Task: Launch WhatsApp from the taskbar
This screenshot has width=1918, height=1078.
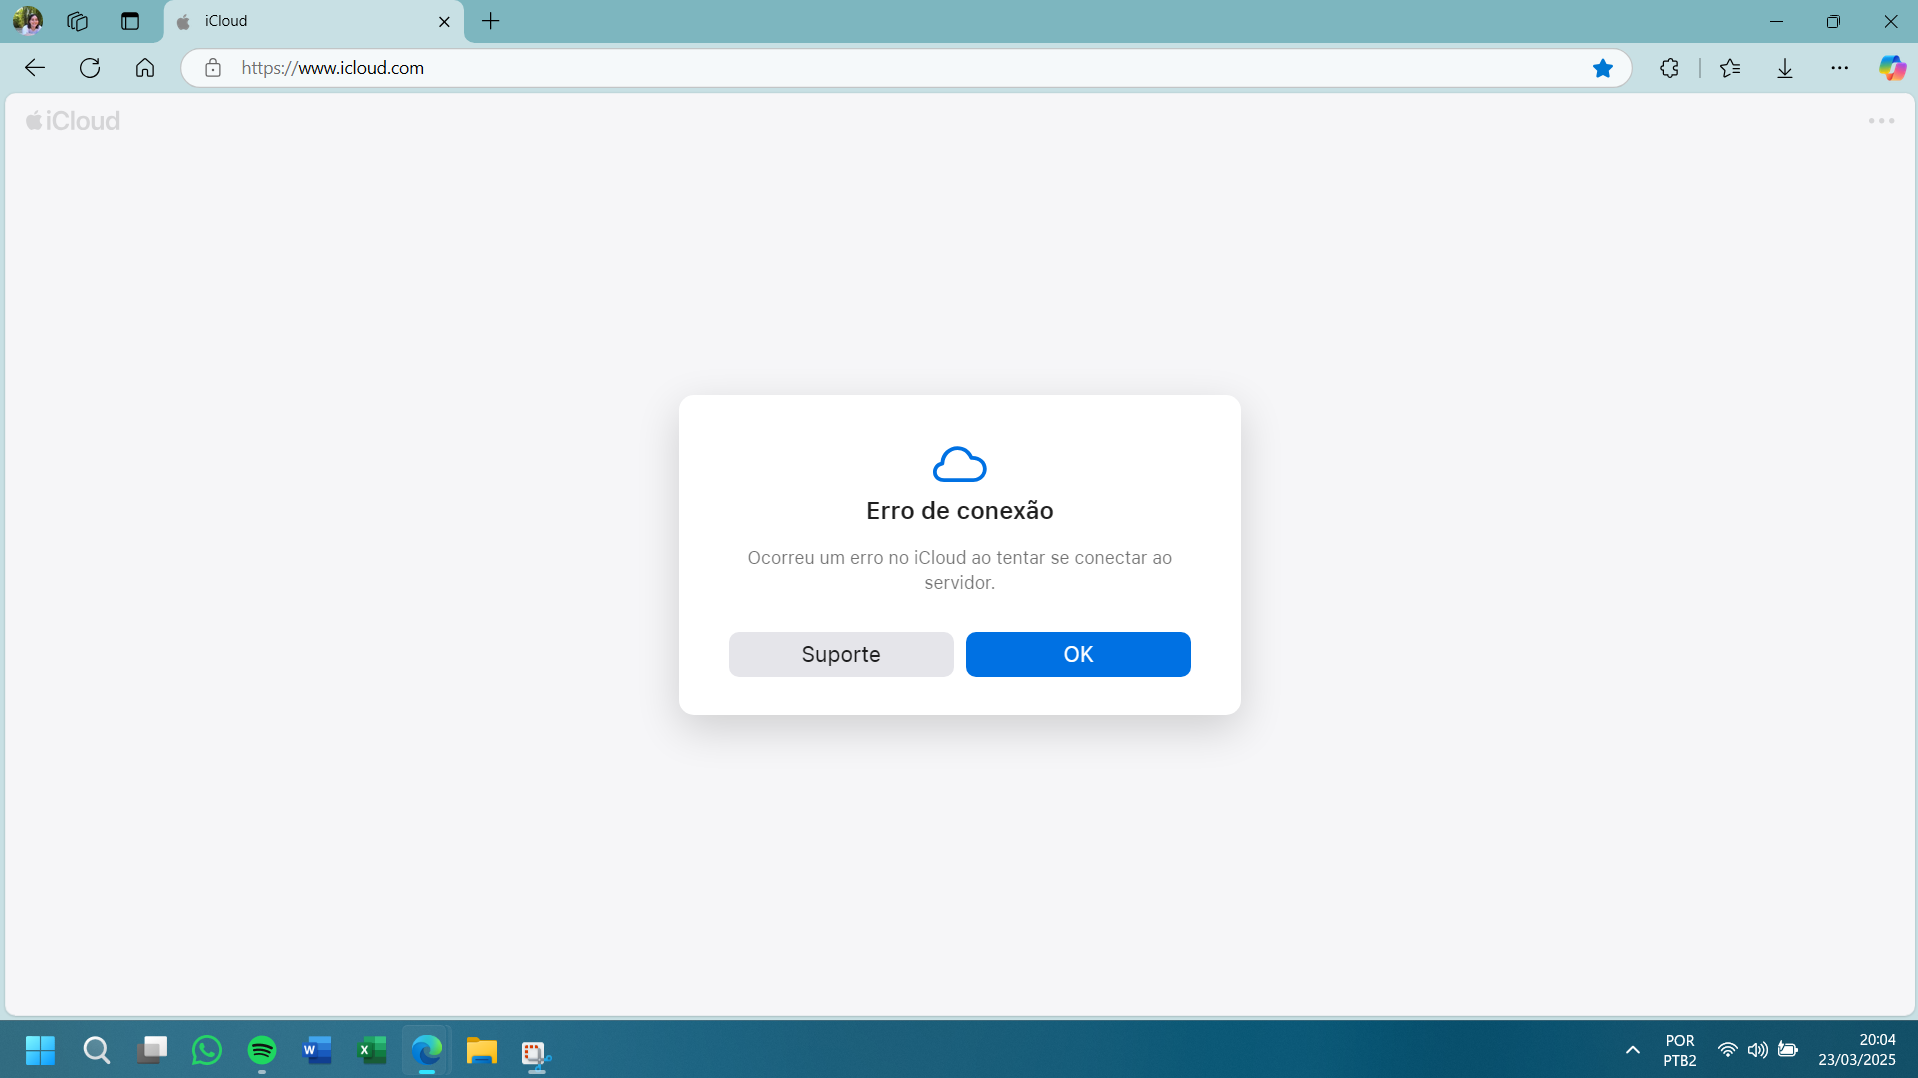Action: click(x=207, y=1051)
